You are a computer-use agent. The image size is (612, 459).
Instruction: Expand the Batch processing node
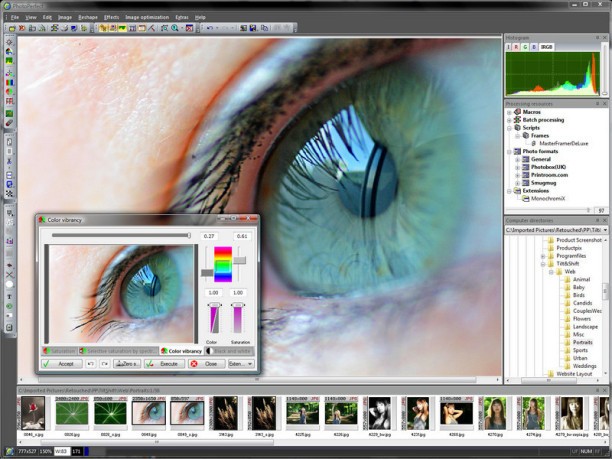[x=509, y=120]
